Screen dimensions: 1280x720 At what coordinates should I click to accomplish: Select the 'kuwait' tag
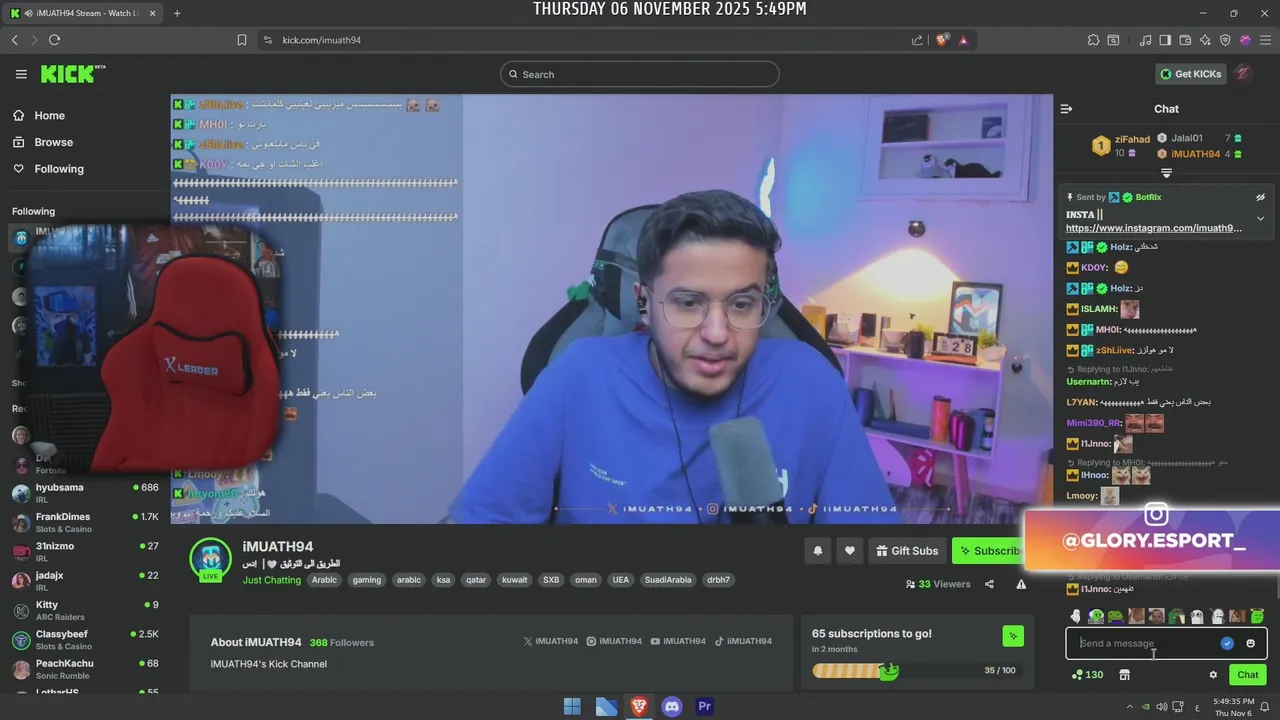pos(514,580)
